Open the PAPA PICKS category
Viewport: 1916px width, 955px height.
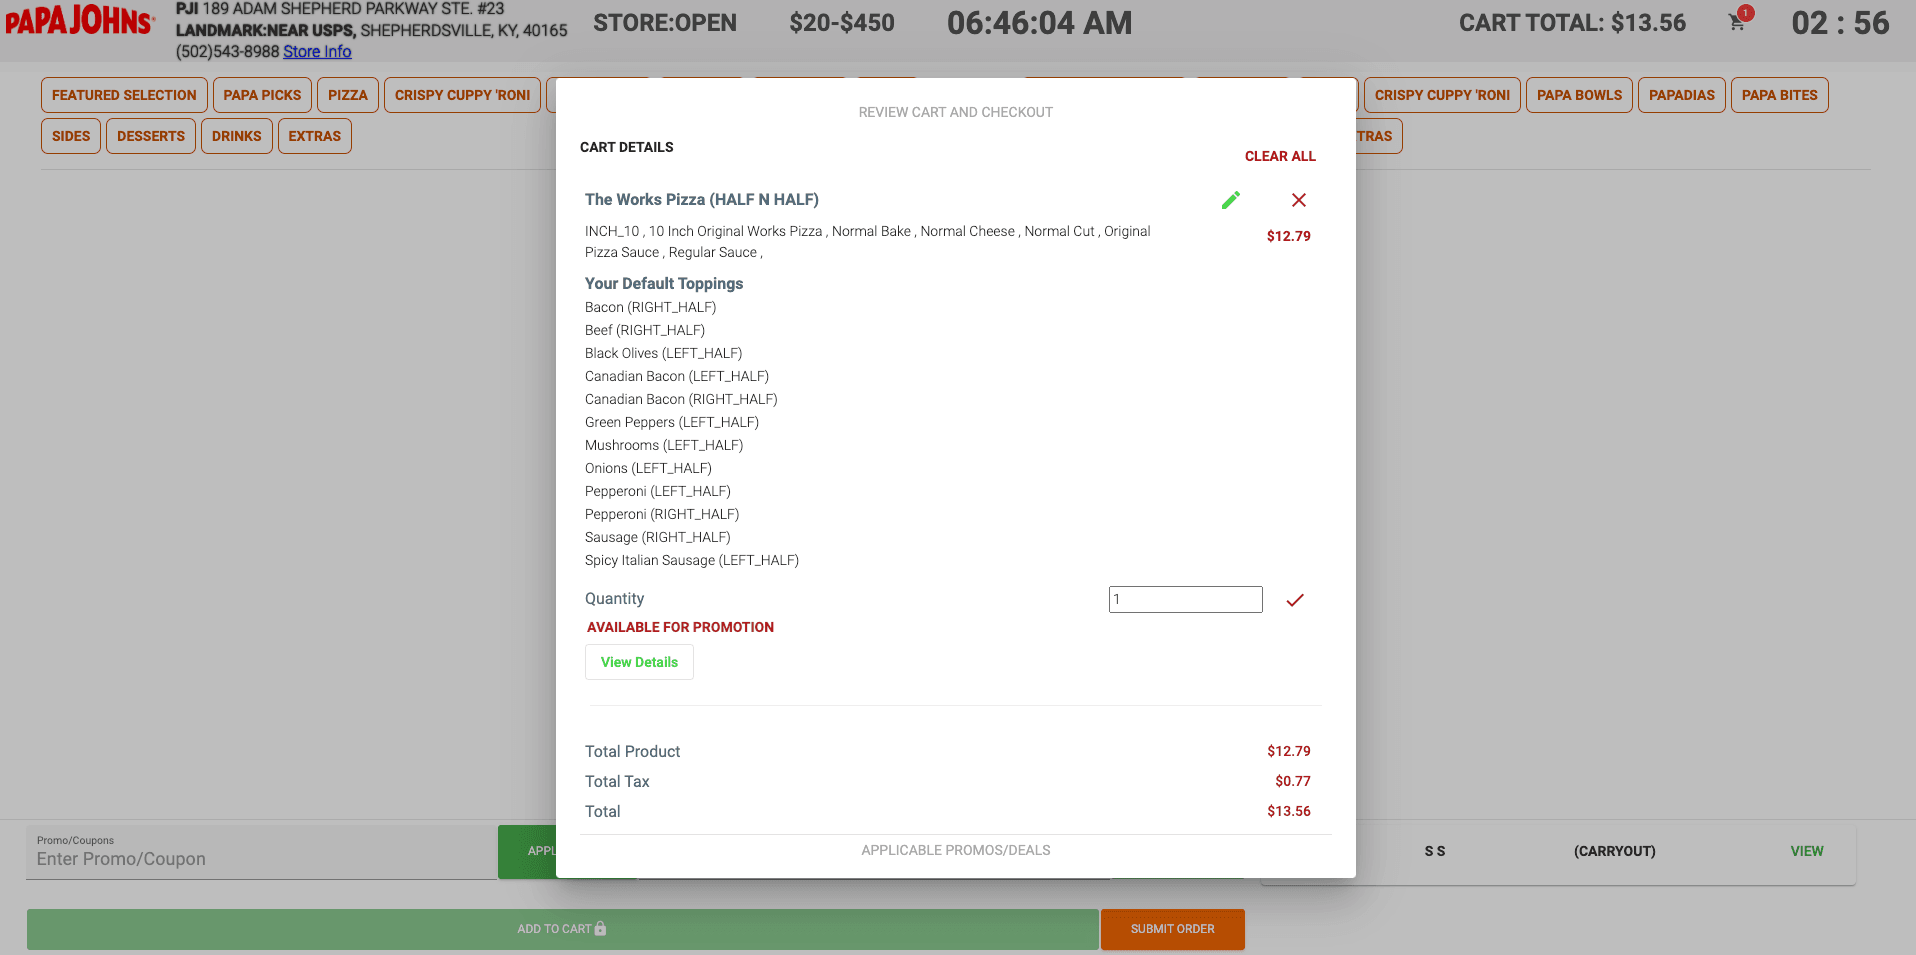coord(262,95)
